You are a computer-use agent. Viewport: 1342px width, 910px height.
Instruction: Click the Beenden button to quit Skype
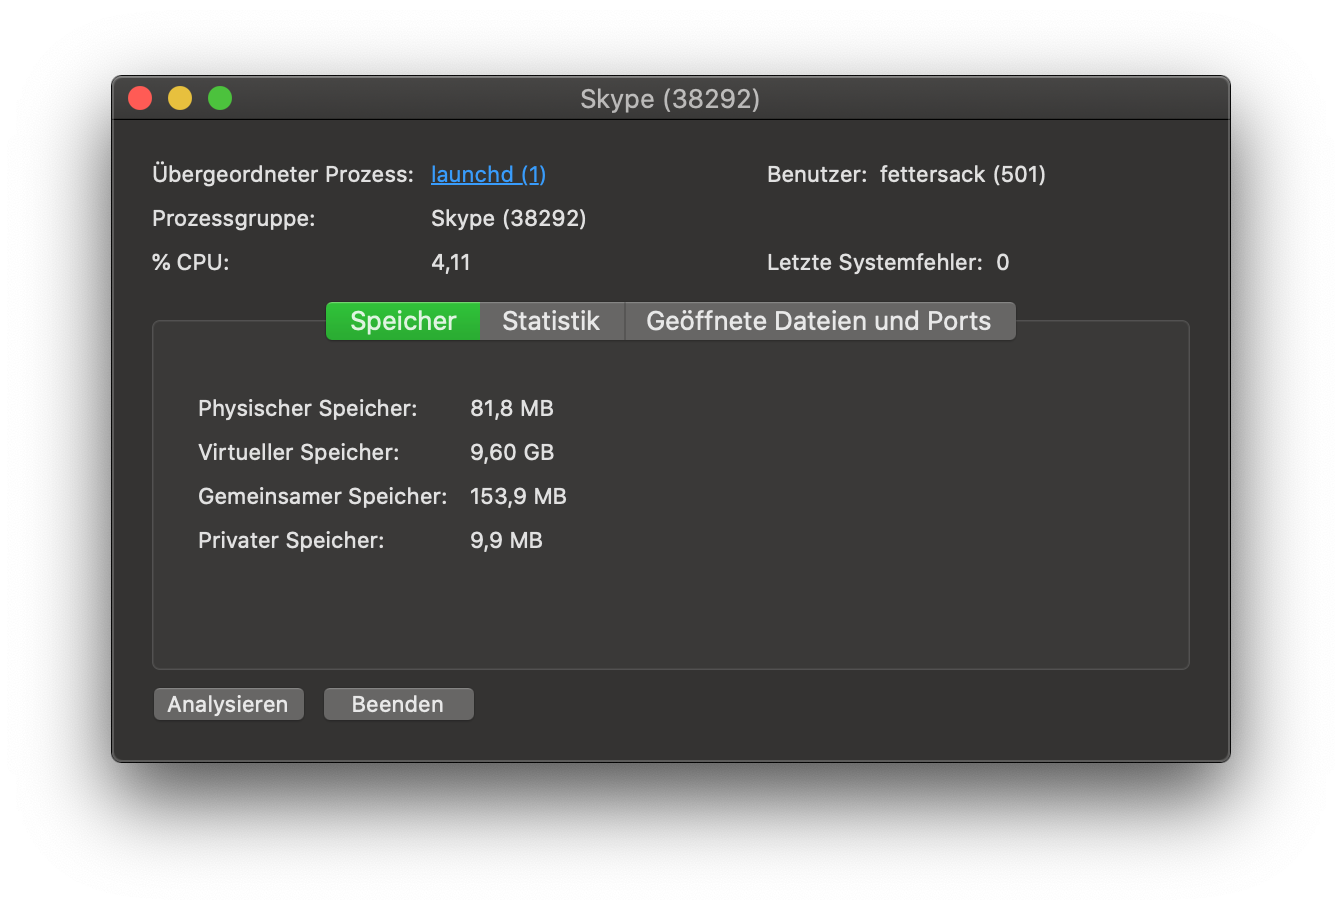398,704
